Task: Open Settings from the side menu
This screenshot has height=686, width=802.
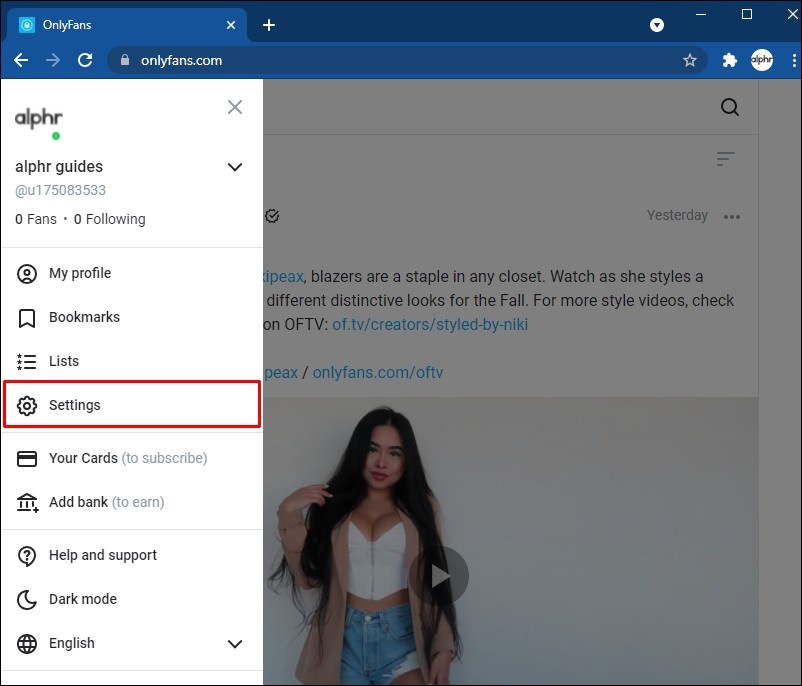Action: [x=131, y=404]
